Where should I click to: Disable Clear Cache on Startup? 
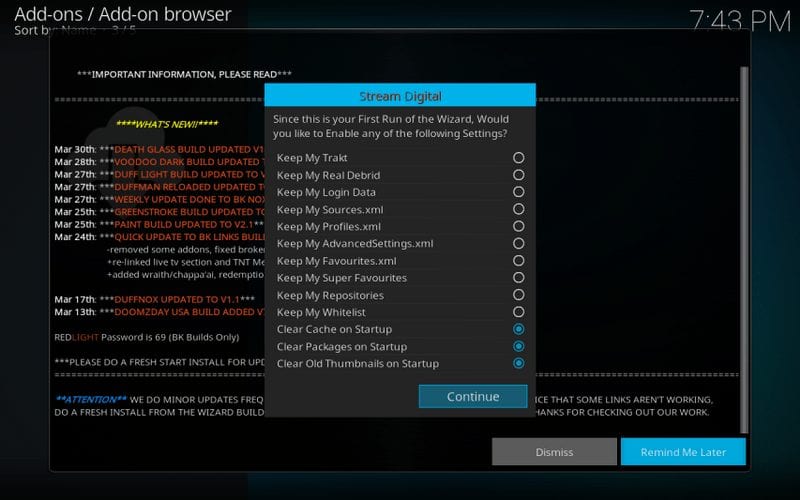pos(518,329)
